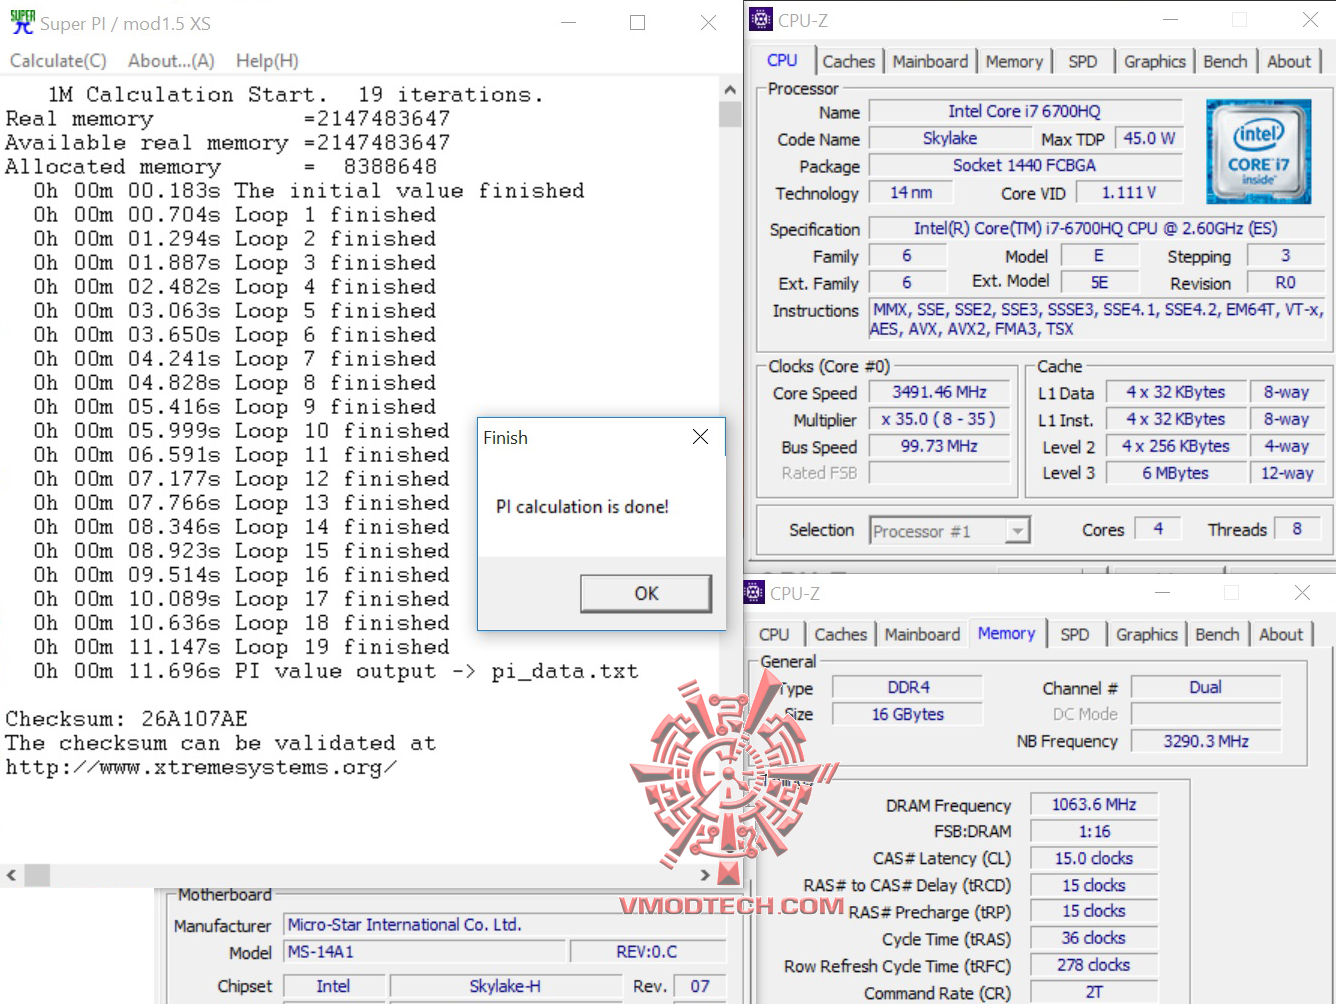Click the Technology value '14 nm'
The width and height of the screenshot is (1336, 1004).
(910, 192)
